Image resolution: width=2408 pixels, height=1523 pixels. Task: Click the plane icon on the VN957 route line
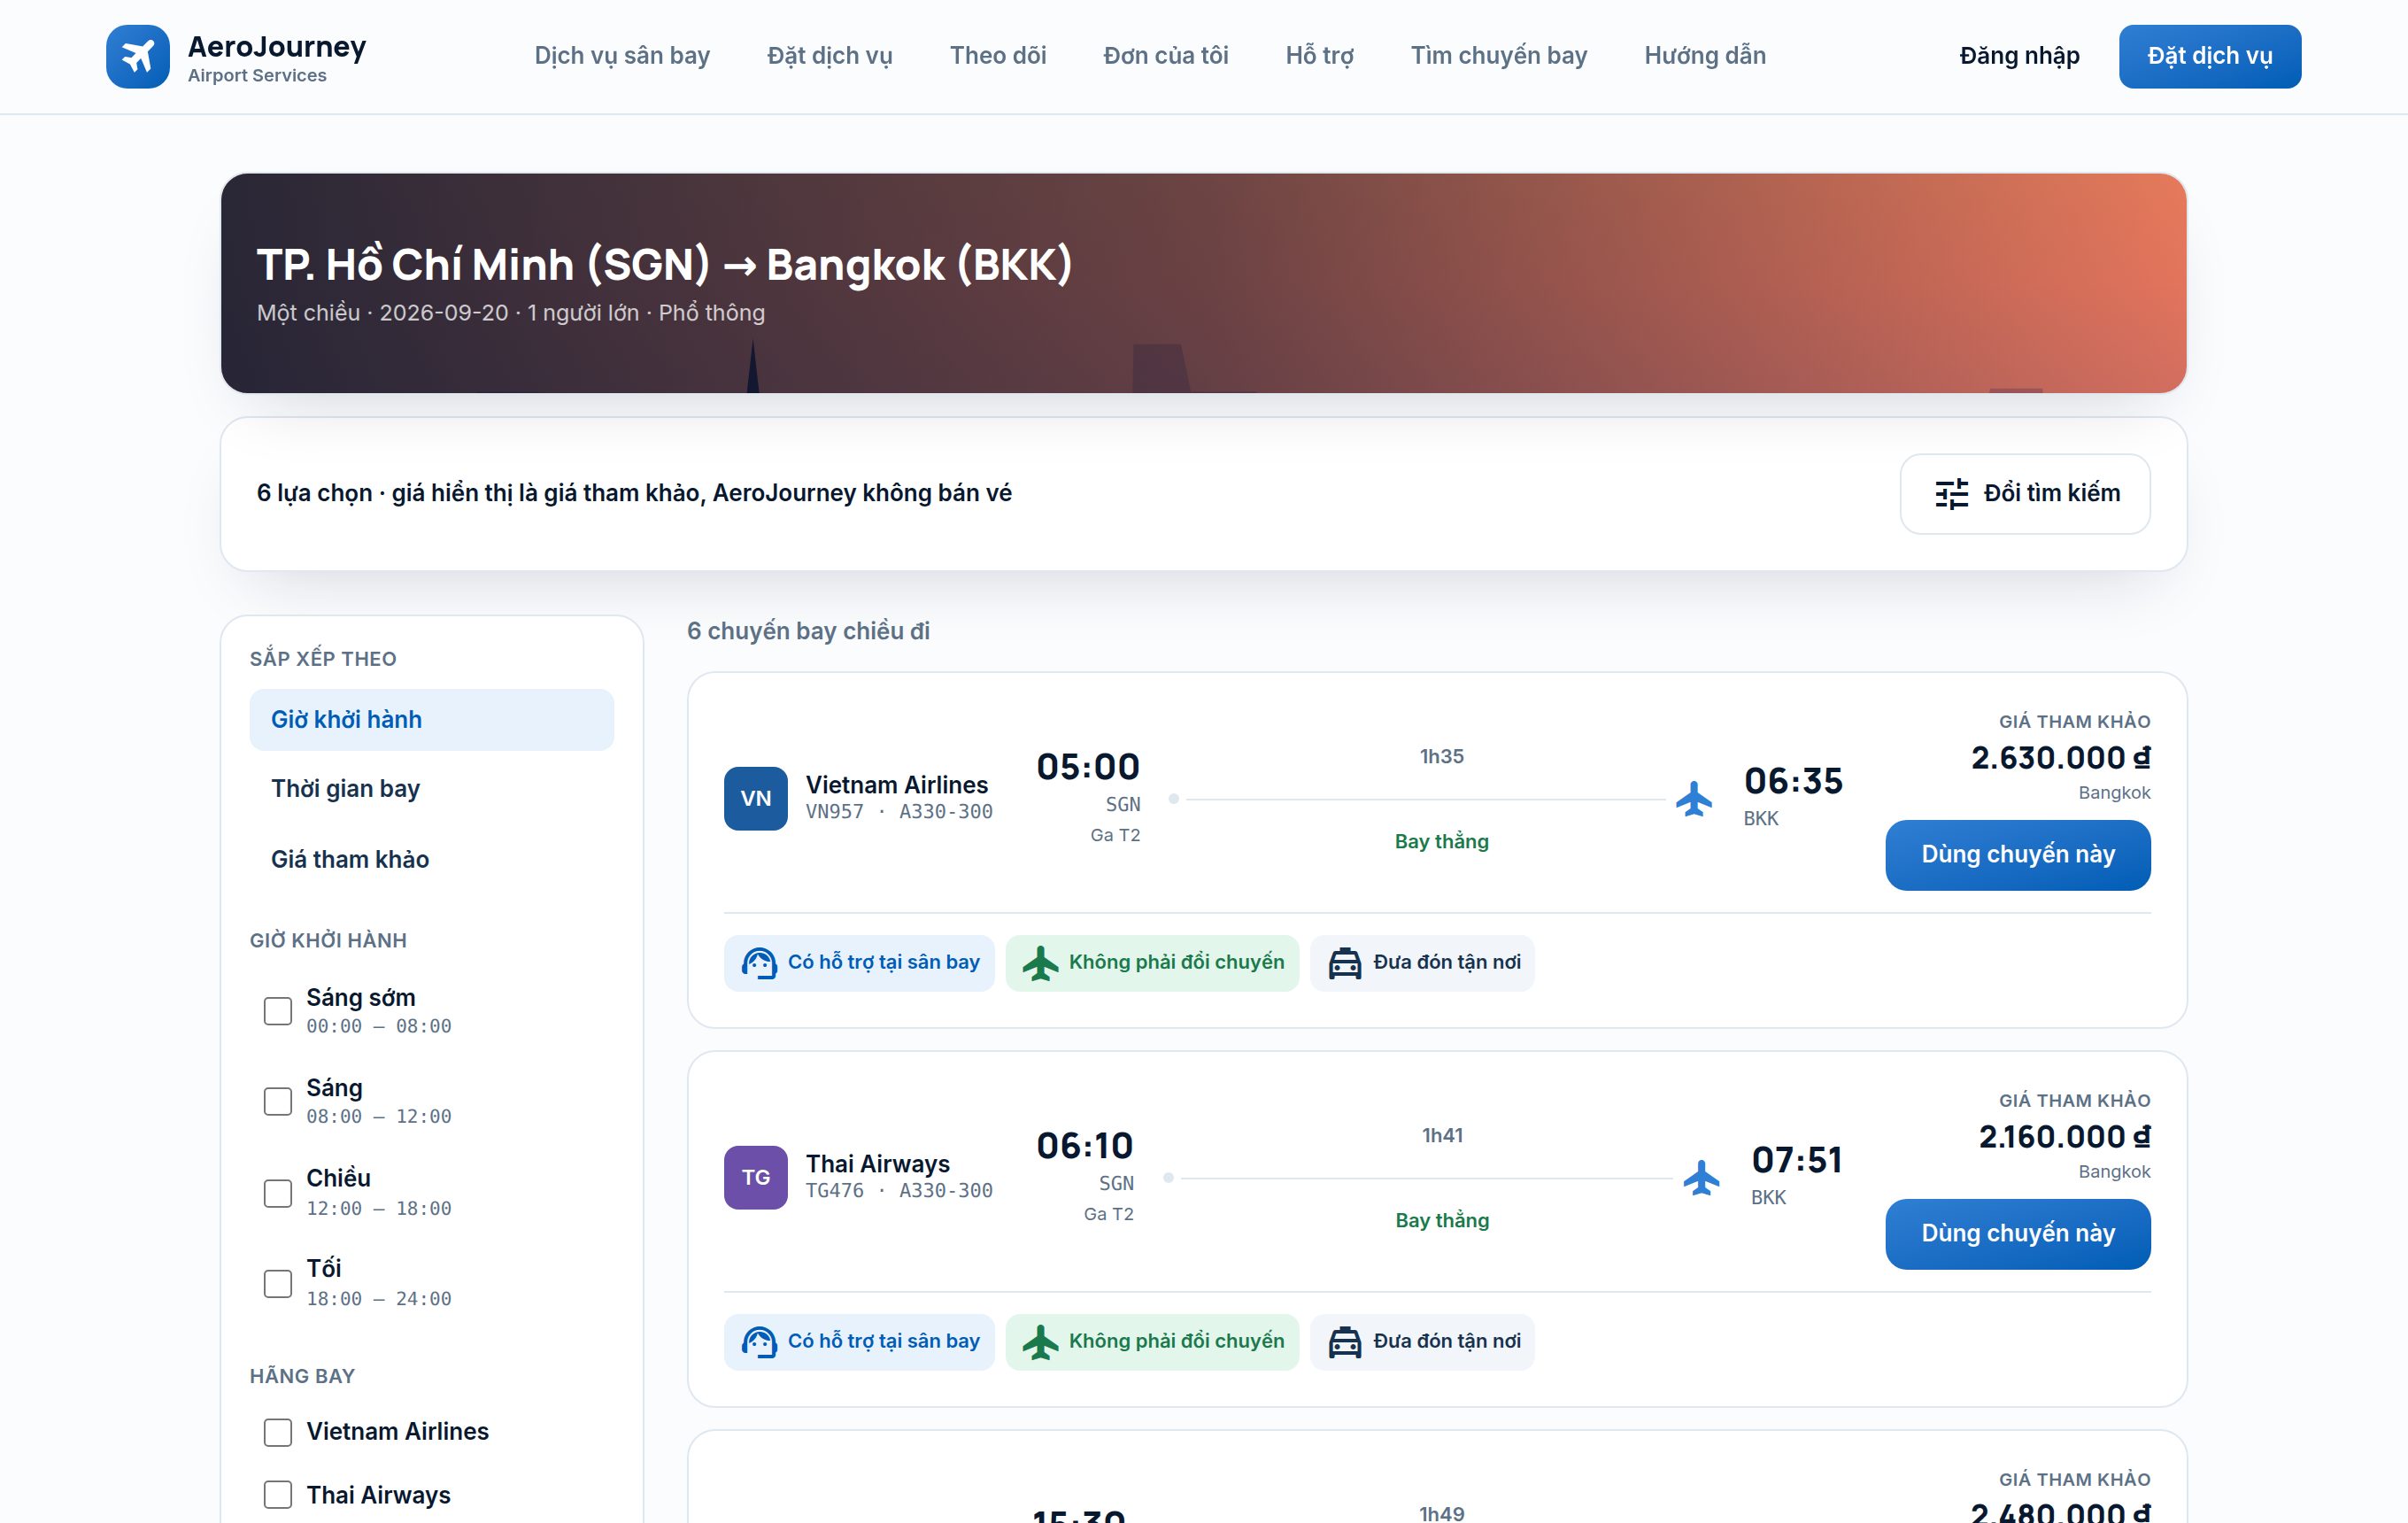(x=1694, y=799)
